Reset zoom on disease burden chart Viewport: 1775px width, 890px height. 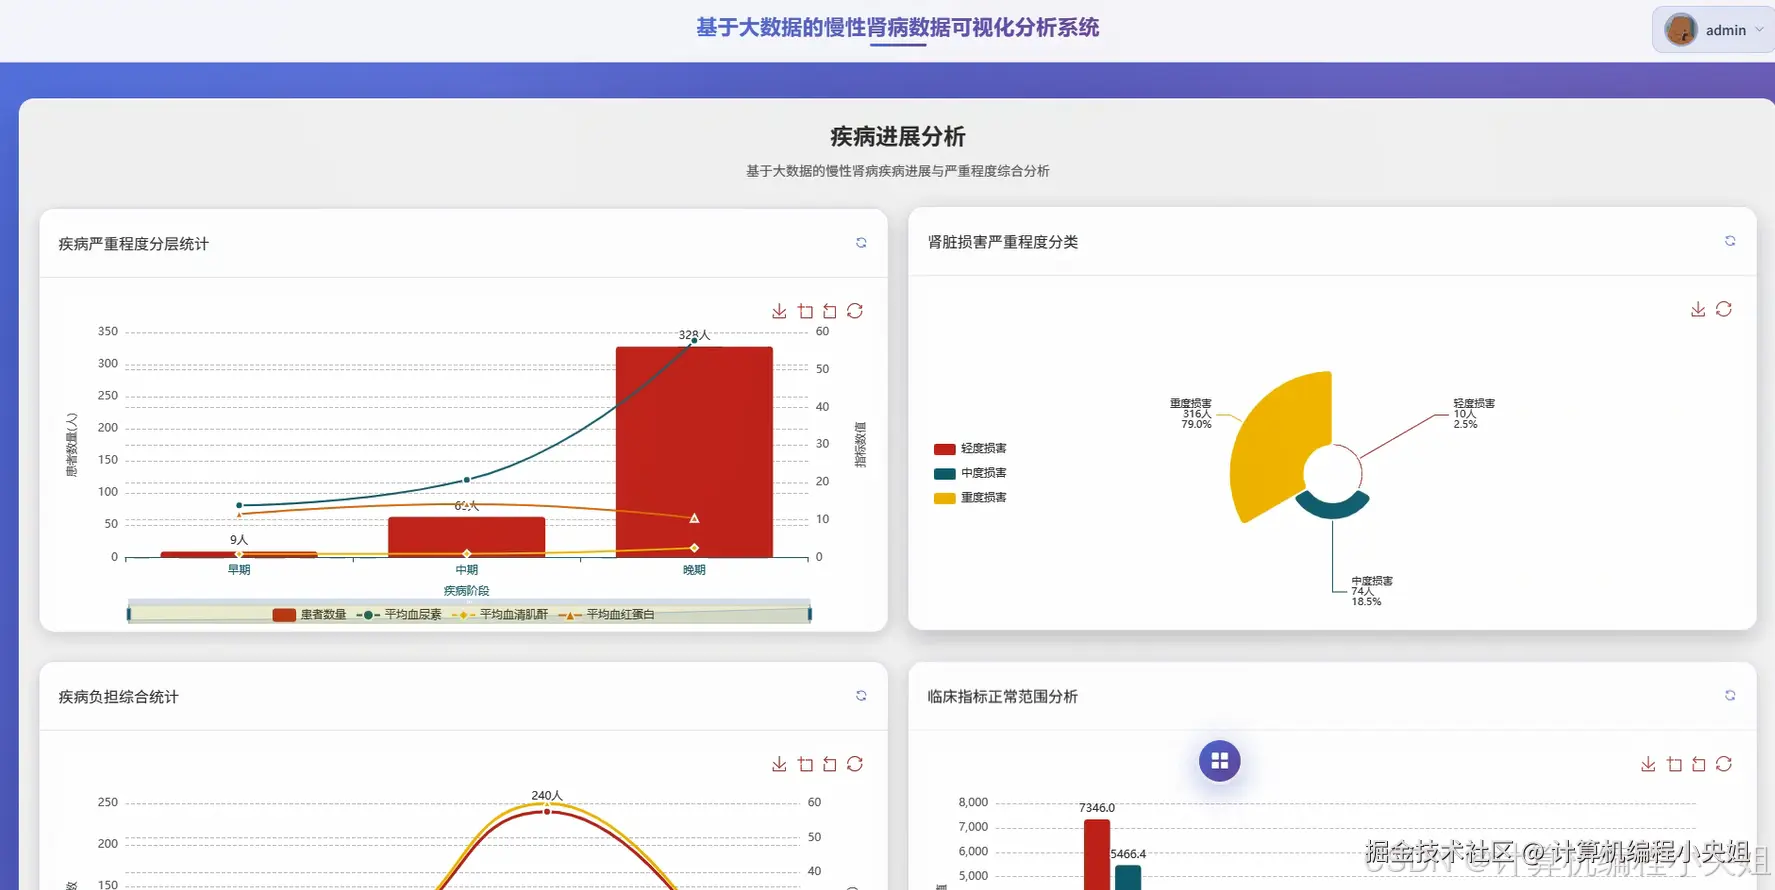coord(830,764)
